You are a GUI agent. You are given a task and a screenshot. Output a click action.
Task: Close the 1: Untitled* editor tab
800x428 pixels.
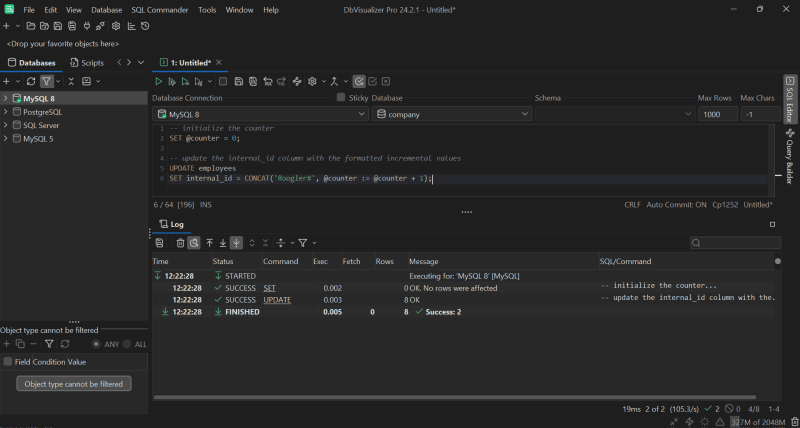219,62
